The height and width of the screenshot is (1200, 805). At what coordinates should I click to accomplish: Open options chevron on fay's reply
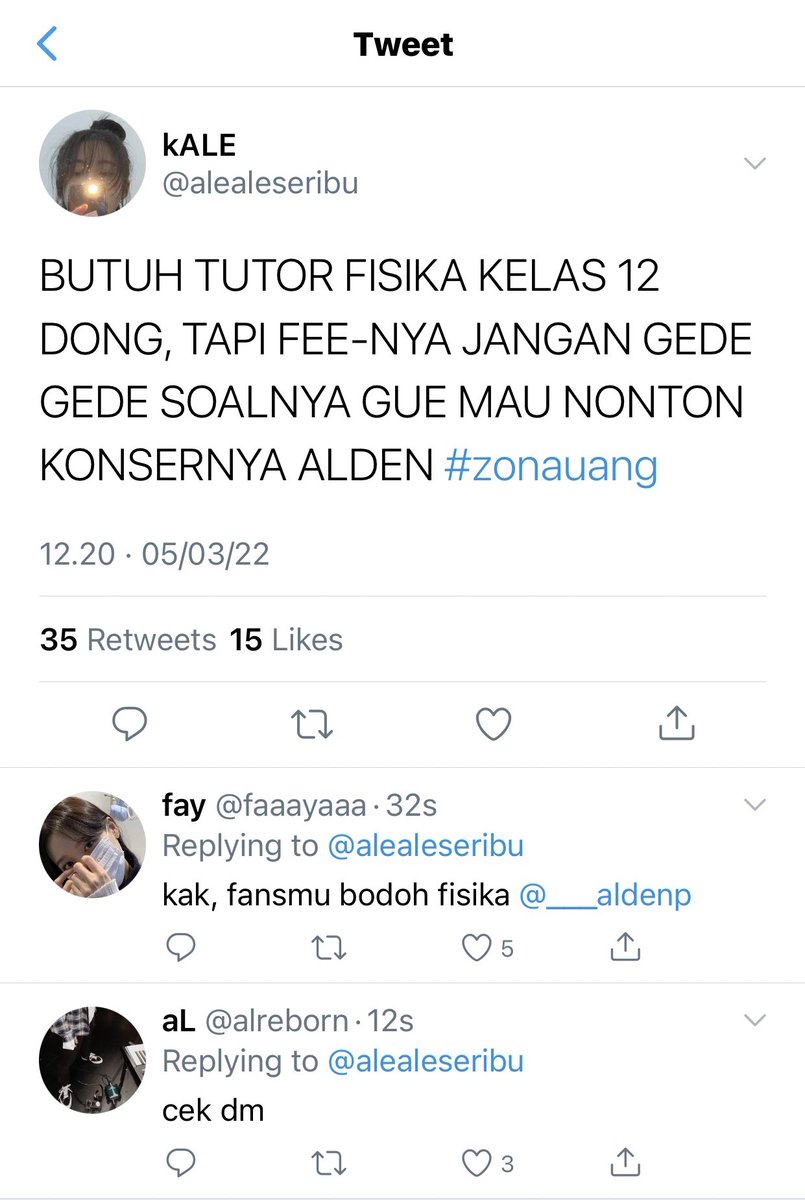[x=755, y=804]
